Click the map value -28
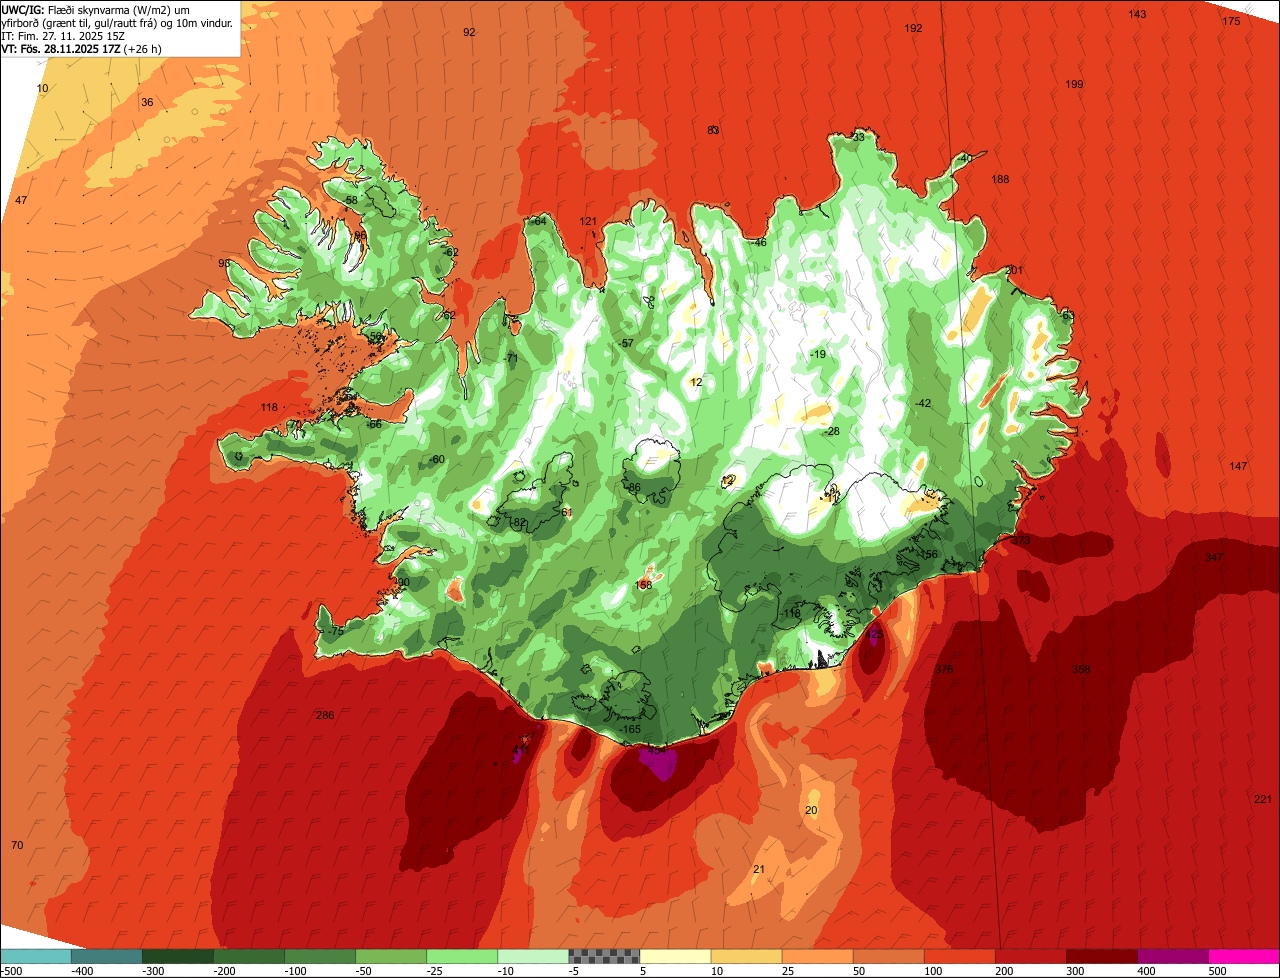 coord(831,431)
